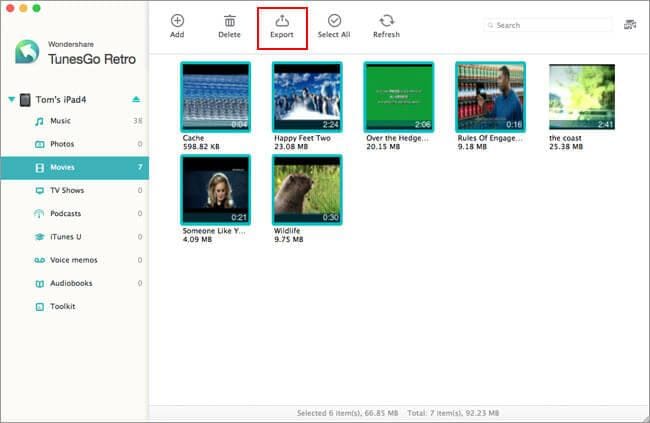Screen dimensions: 650x423
Task: Eject Tom's iPad4 device
Action: (136, 100)
